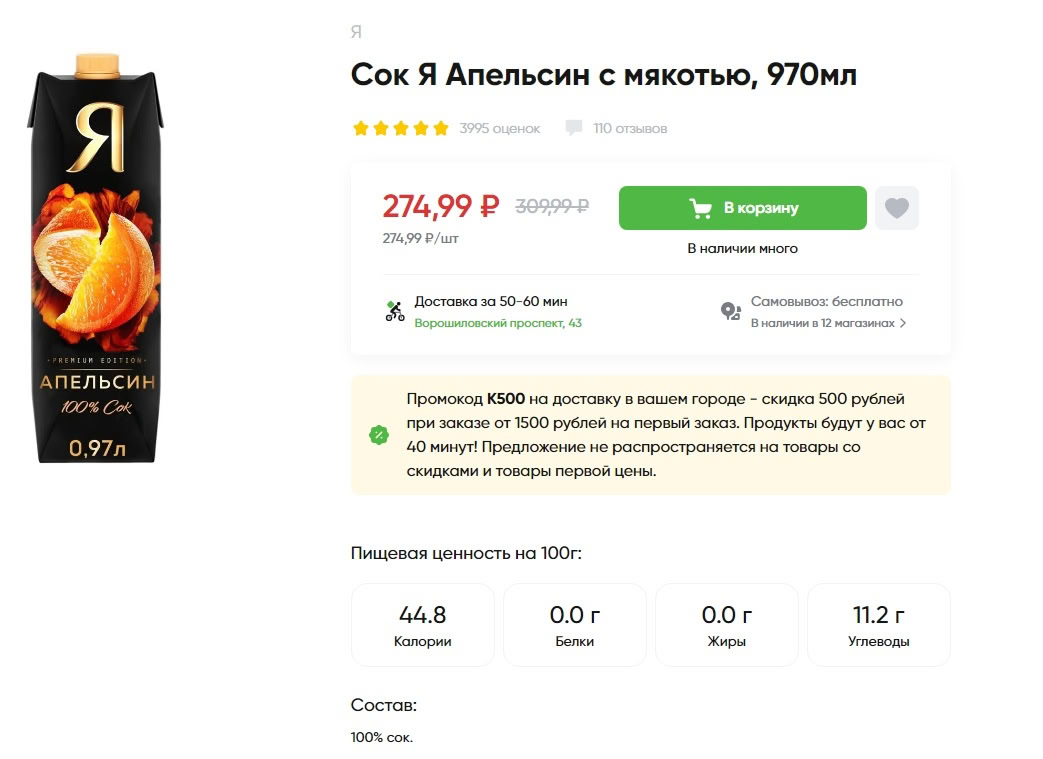Select the Белки 0.0 г nutrition card
Image resolution: width=1043 pixels, height=759 pixels.
[x=575, y=625]
